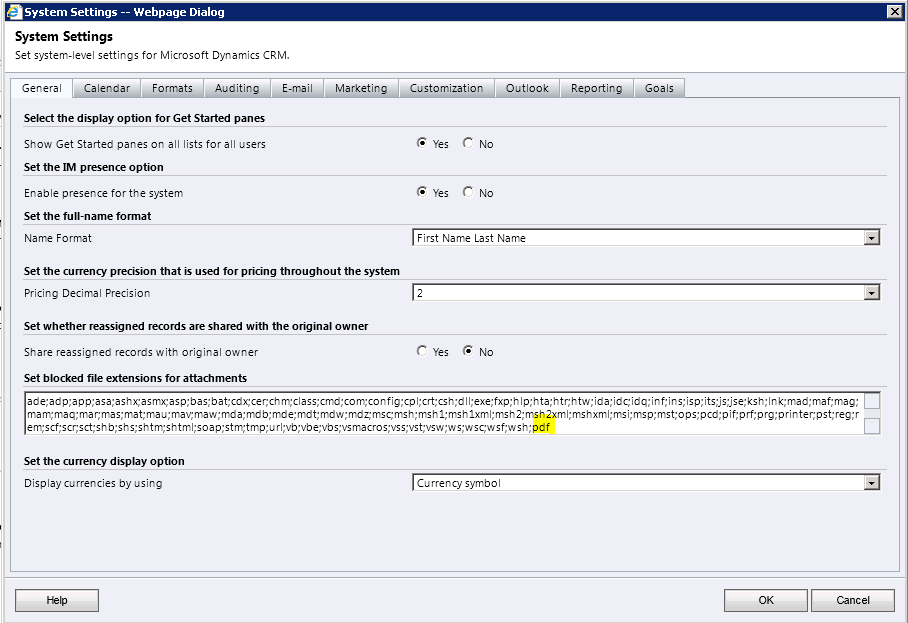The height and width of the screenshot is (623, 908).
Task: Close the System Settings dialog window
Action: [894, 12]
